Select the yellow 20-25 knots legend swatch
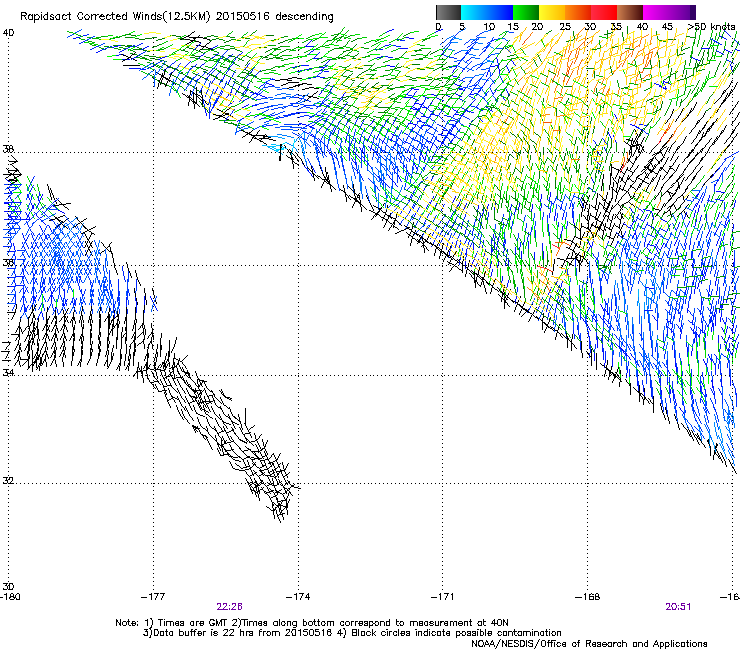This screenshot has height=650, width=740. pos(552,12)
